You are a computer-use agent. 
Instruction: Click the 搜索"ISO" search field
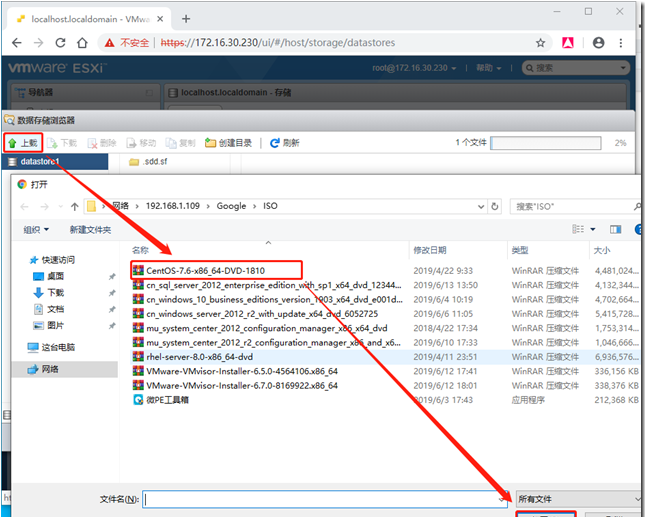574,206
